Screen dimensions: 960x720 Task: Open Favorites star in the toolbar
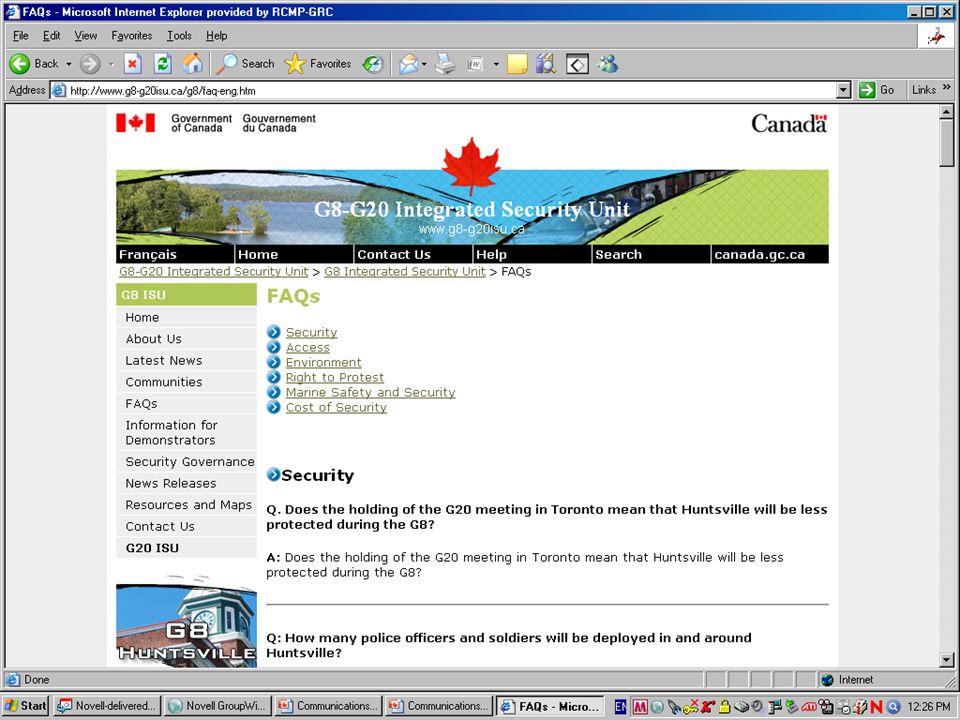click(295, 64)
